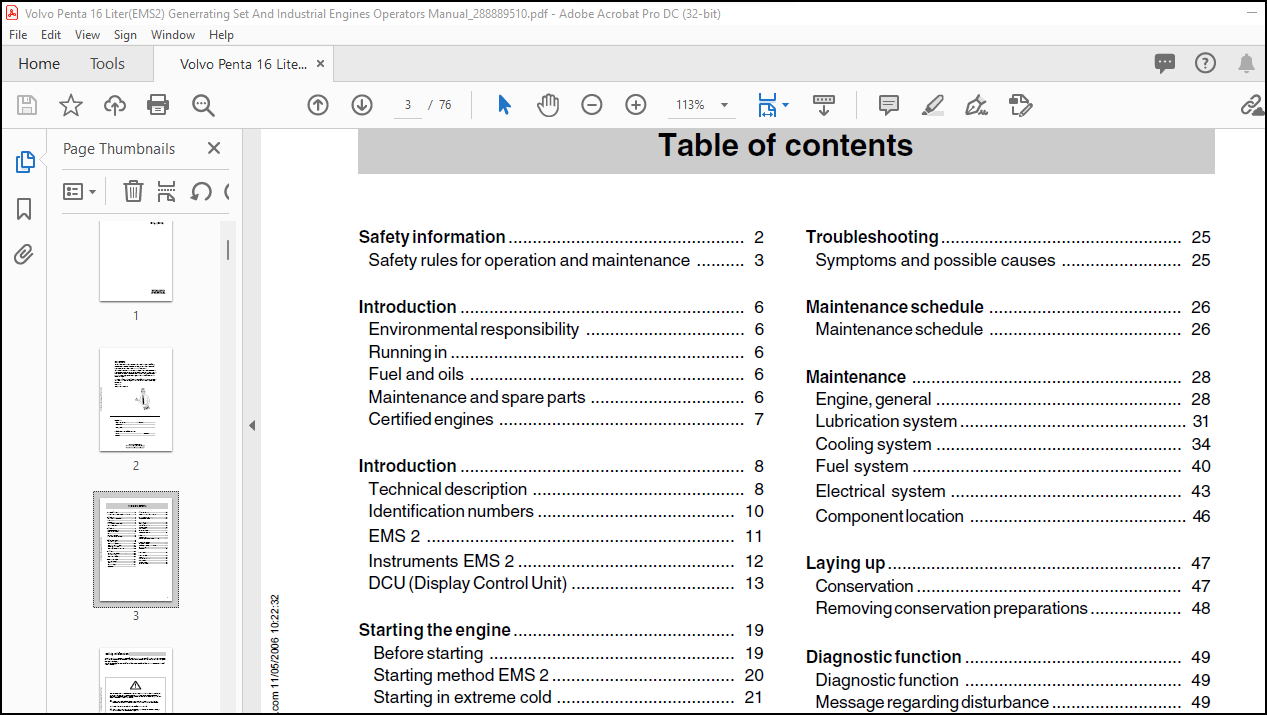Rotate pages counterclockwise in the thumbnails panel
The width and height of the screenshot is (1267, 715).
[x=201, y=191]
